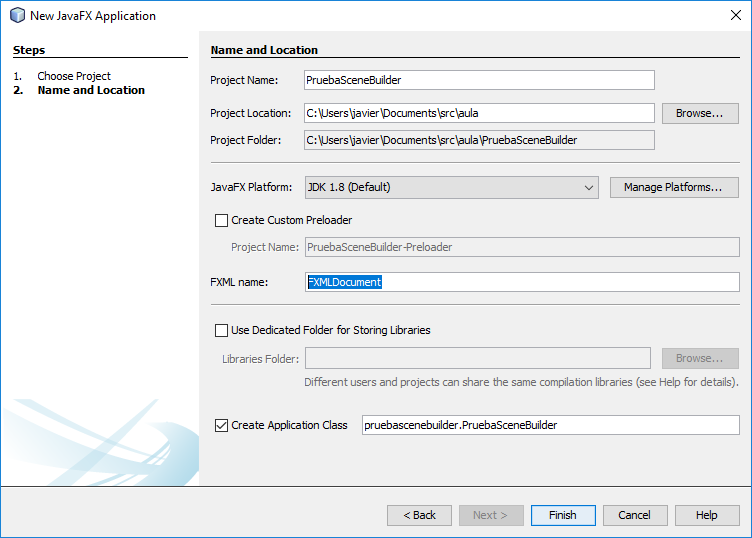Focus the Project Location path field

(x=479, y=113)
